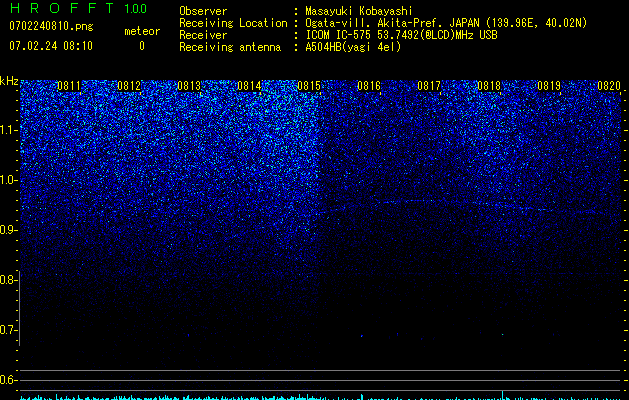
Task: Click the Receiver label
Action: coord(203,35)
